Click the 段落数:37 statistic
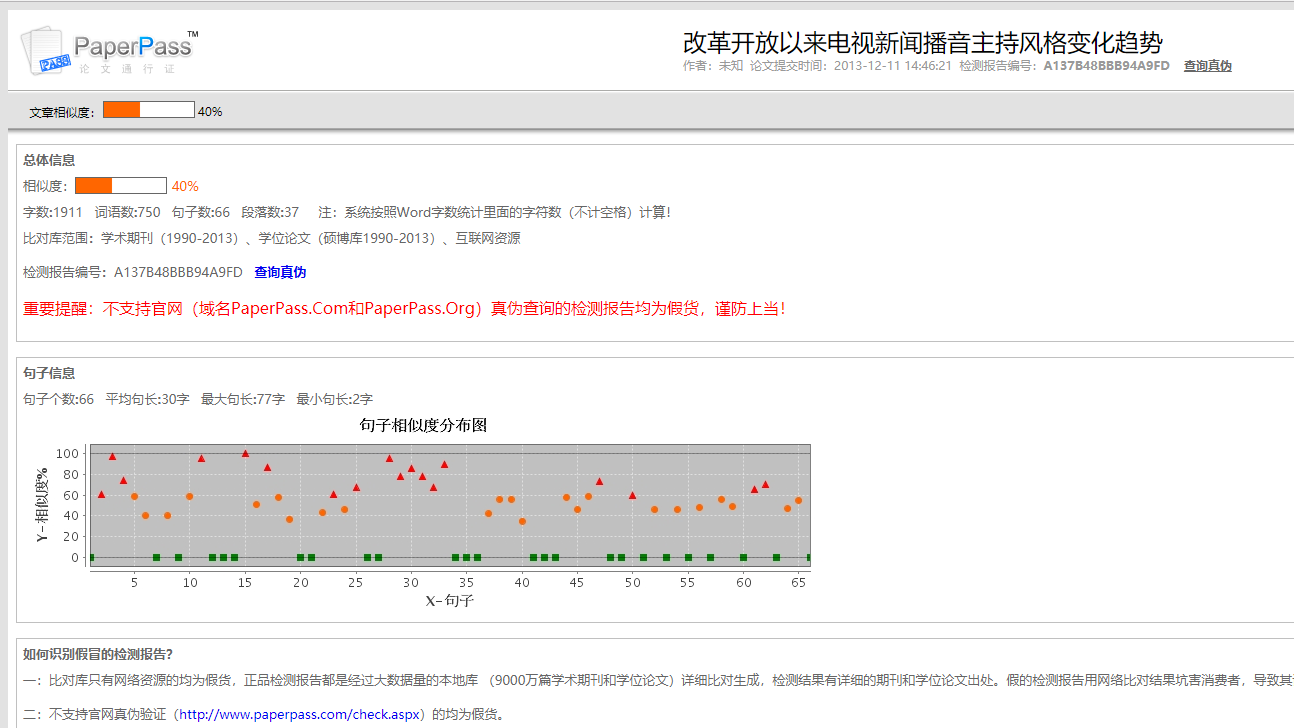Screen dimensions: 1294x728 270,212
